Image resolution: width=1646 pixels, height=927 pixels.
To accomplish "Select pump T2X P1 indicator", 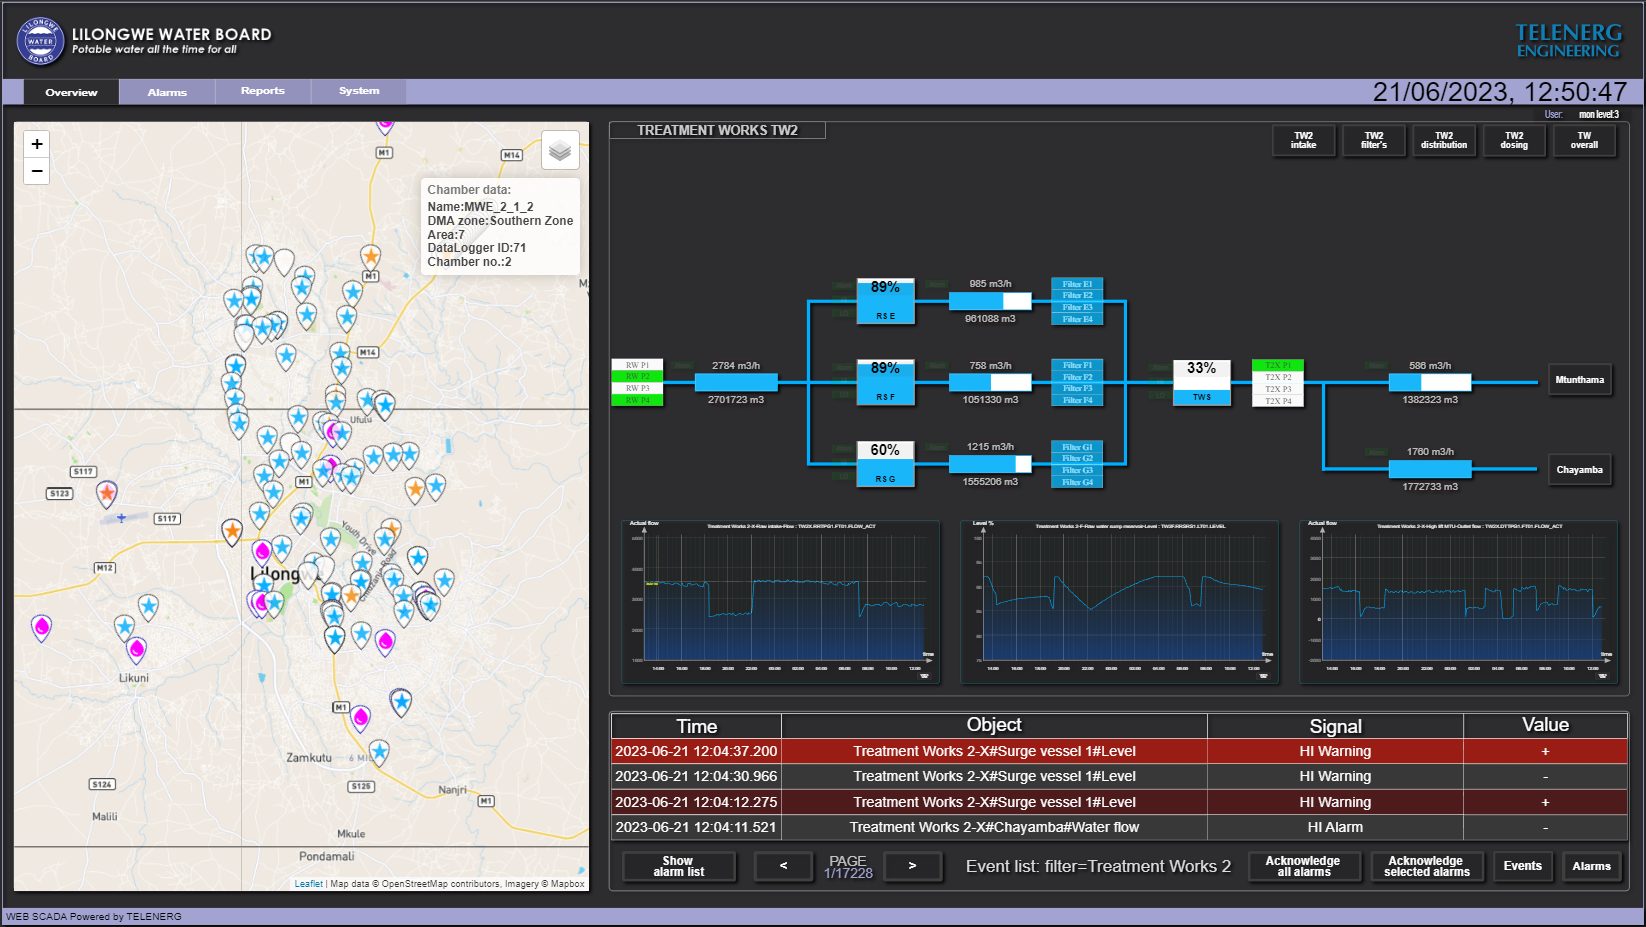I will [1278, 366].
